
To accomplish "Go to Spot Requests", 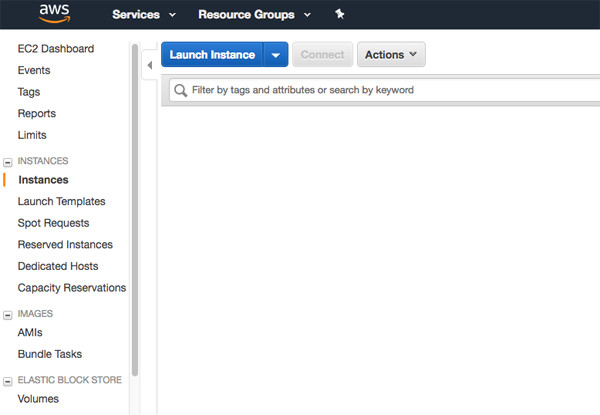I will click(x=53, y=223).
